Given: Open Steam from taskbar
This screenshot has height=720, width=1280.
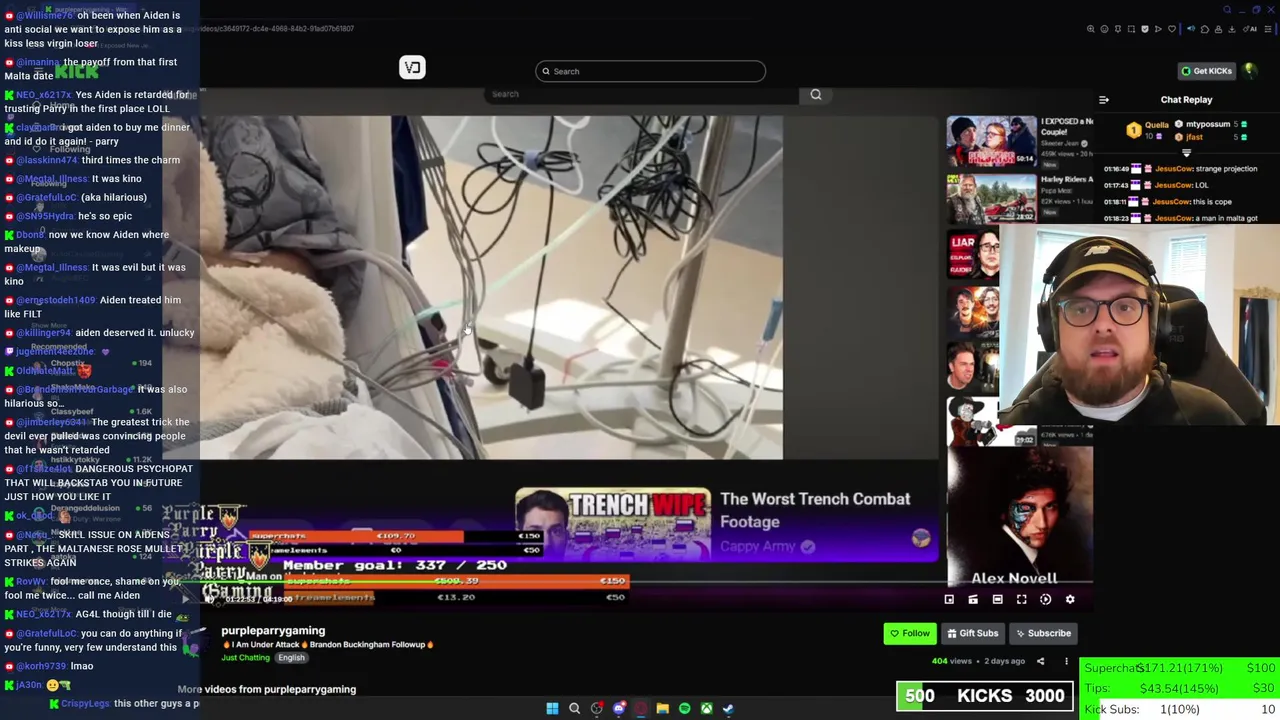Looking at the screenshot, I should click(728, 708).
